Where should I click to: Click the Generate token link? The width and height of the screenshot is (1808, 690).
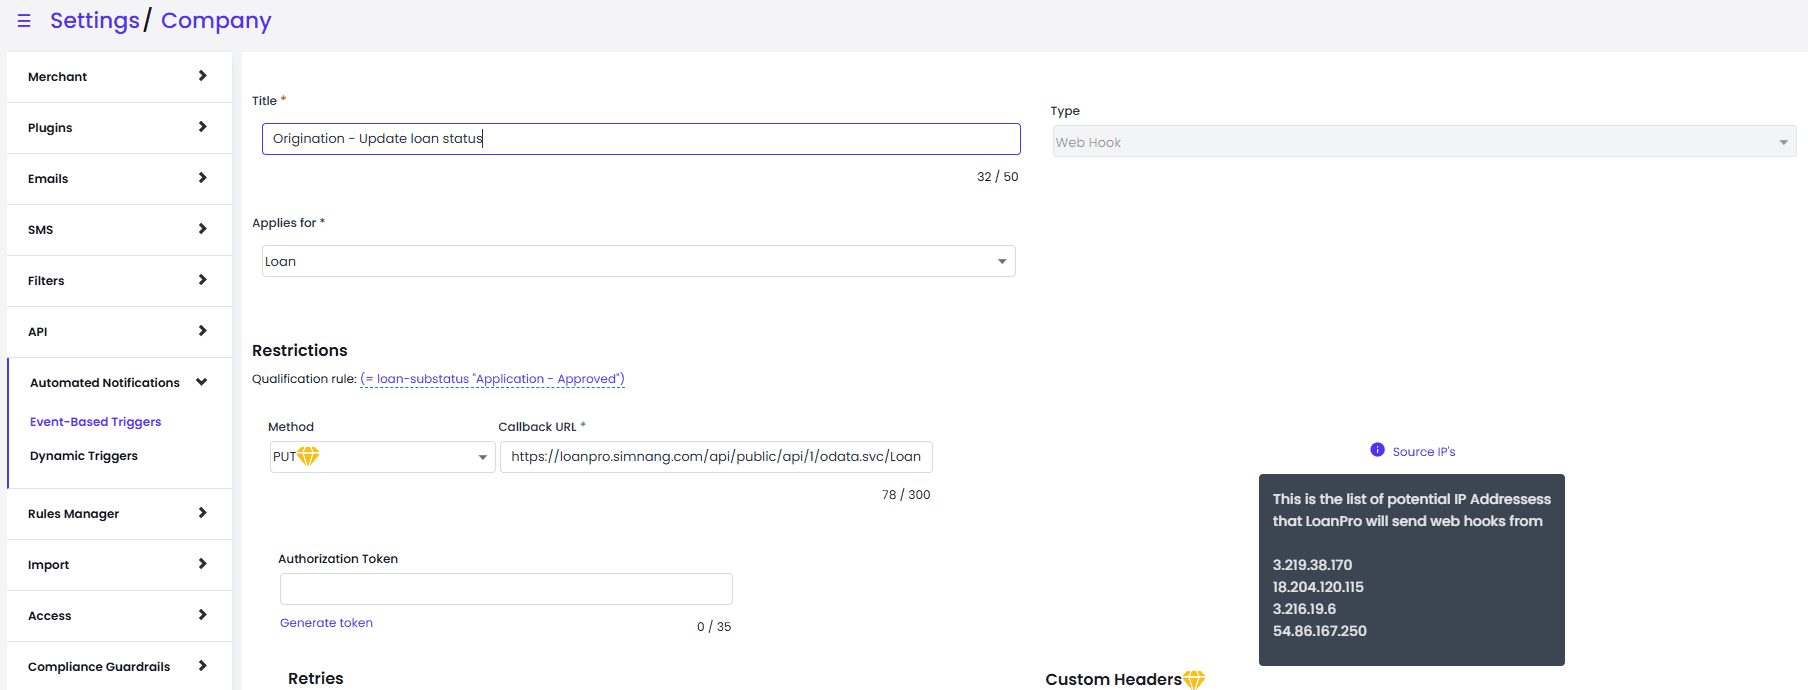tap(326, 623)
